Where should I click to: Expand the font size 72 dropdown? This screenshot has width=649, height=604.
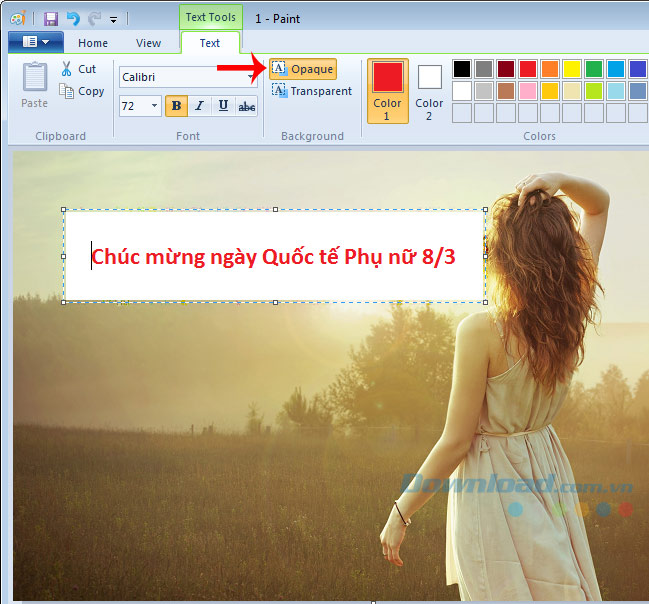154,106
